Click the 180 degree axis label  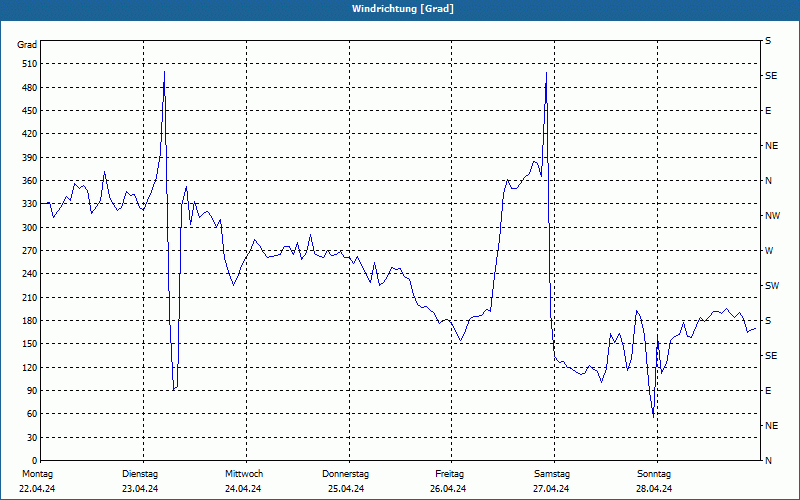(x=30, y=321)
